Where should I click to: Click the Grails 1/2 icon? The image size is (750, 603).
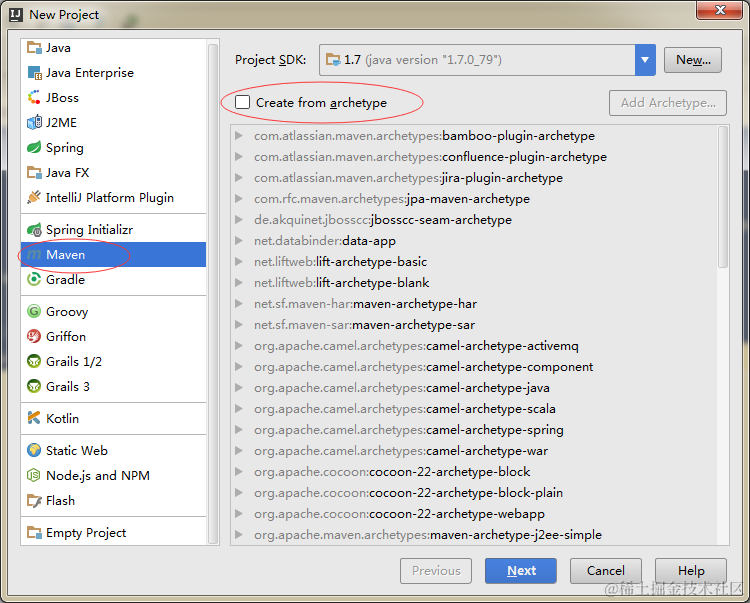pos(34,361)
